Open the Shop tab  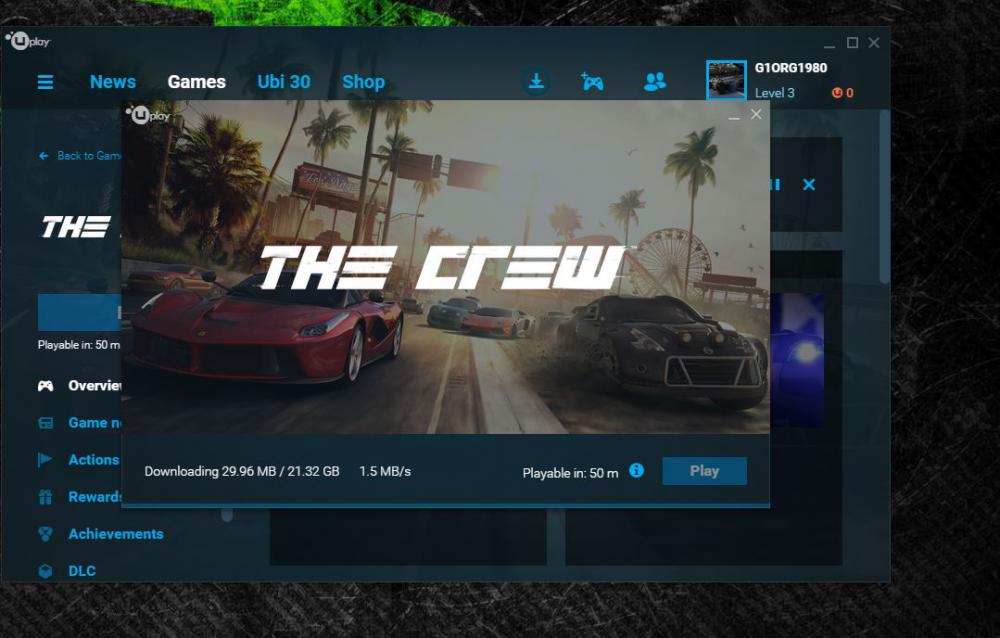pyautogui.click(x=363, y=82)
